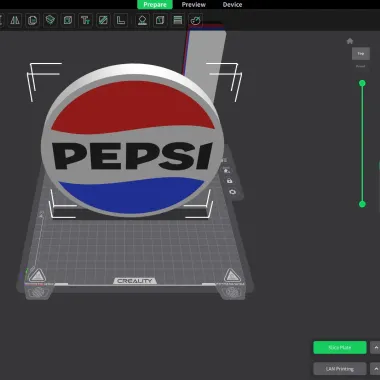Click the lower handle of layer slider

pyautogui.click(x=362, y=204)
